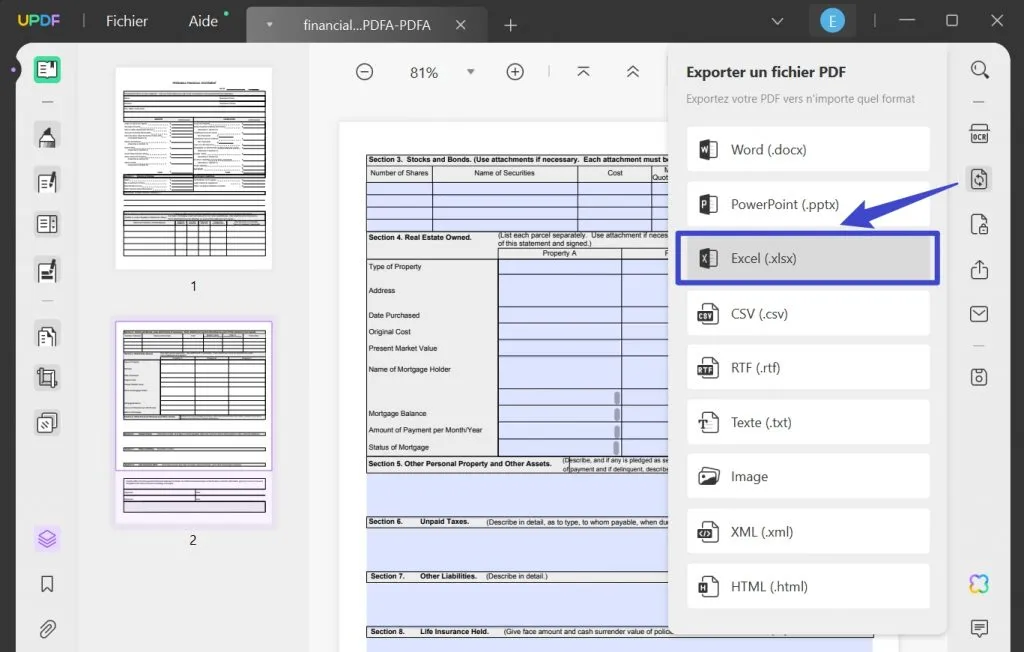Open the comments panel at bottom right
The width and height of the screenshot is (1024, 652).
pos(979,628)
